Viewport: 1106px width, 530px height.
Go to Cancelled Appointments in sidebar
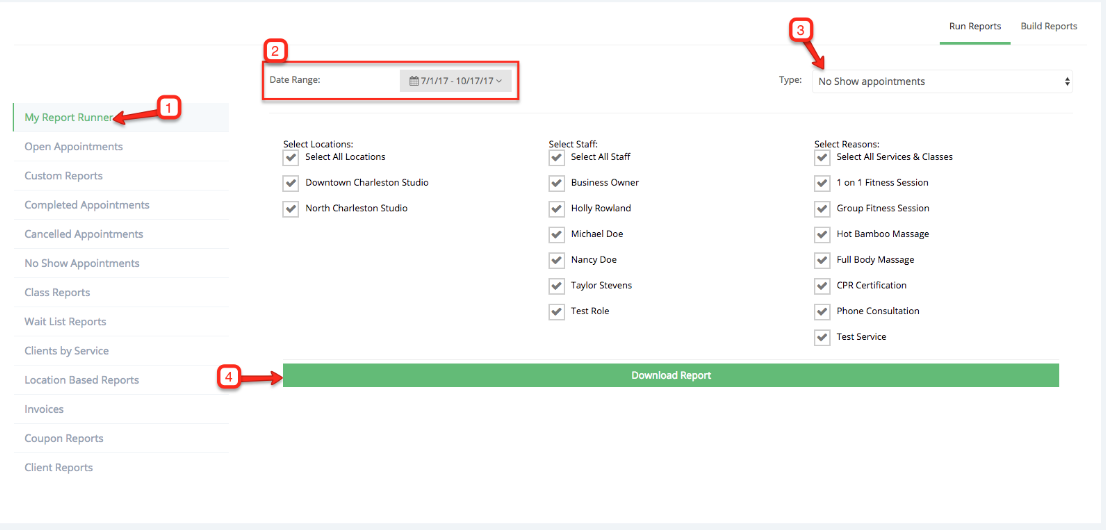pos(83,234)
